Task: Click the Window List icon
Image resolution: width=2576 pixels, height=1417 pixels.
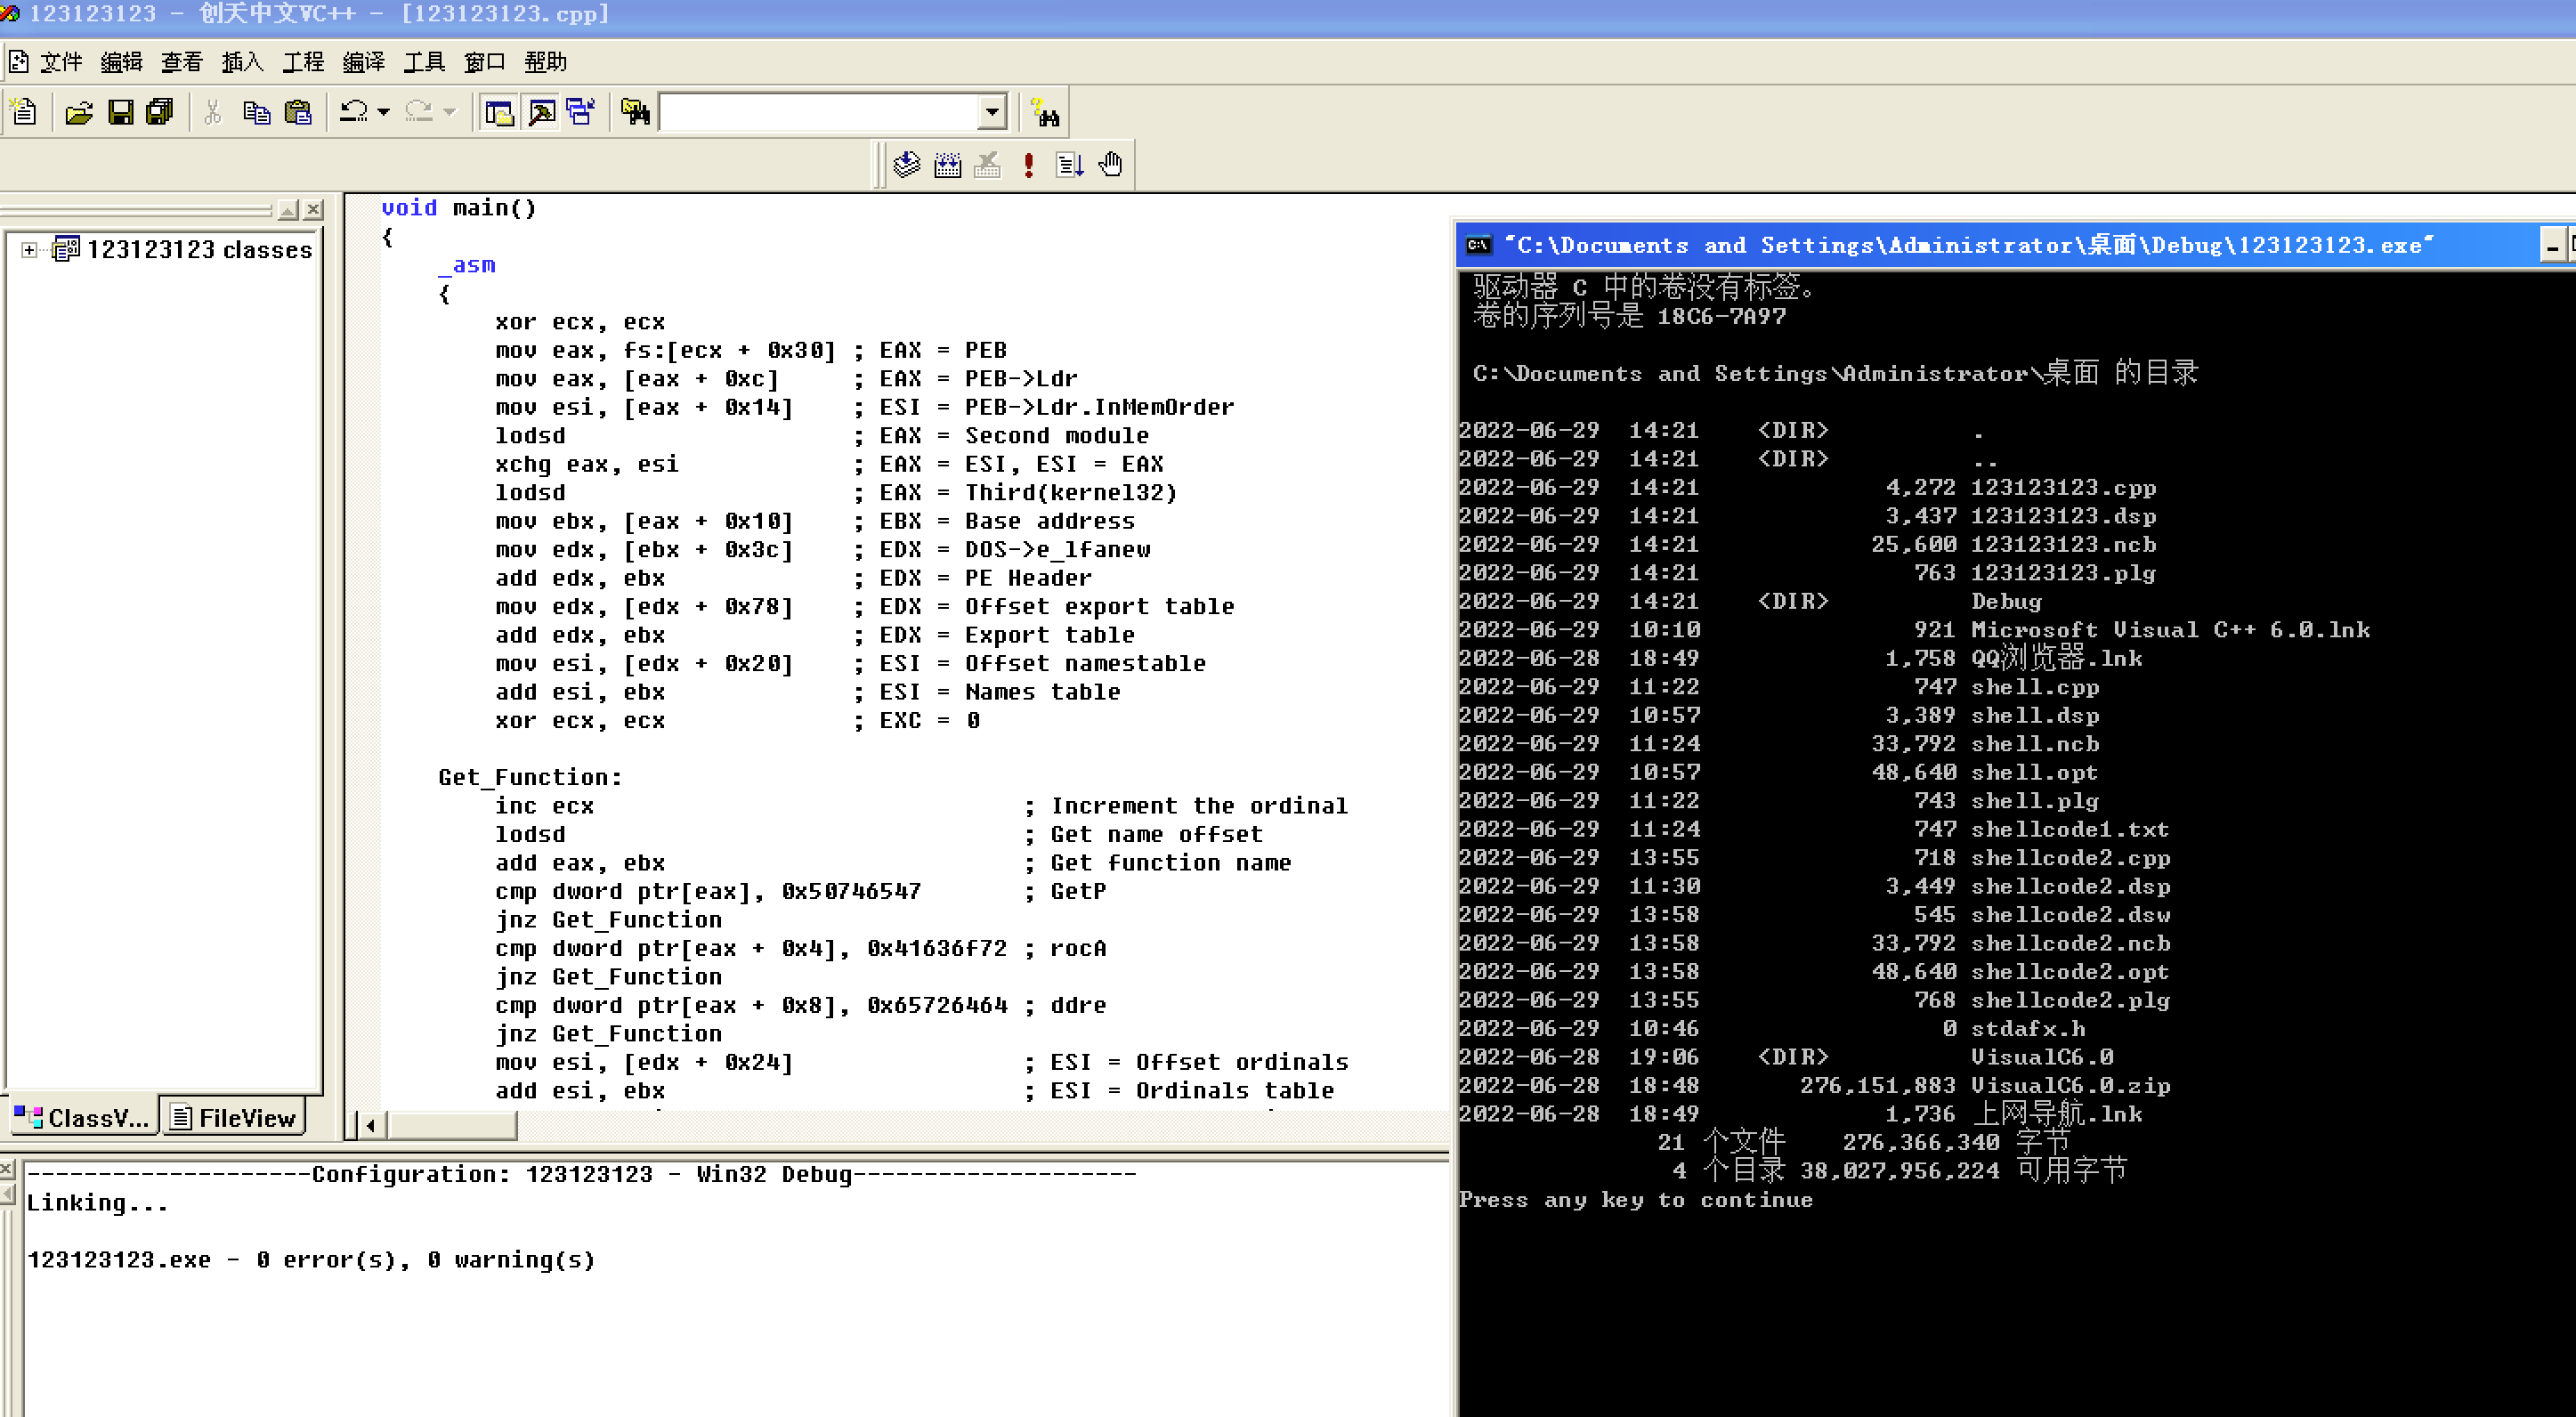Action: point(581,112)
